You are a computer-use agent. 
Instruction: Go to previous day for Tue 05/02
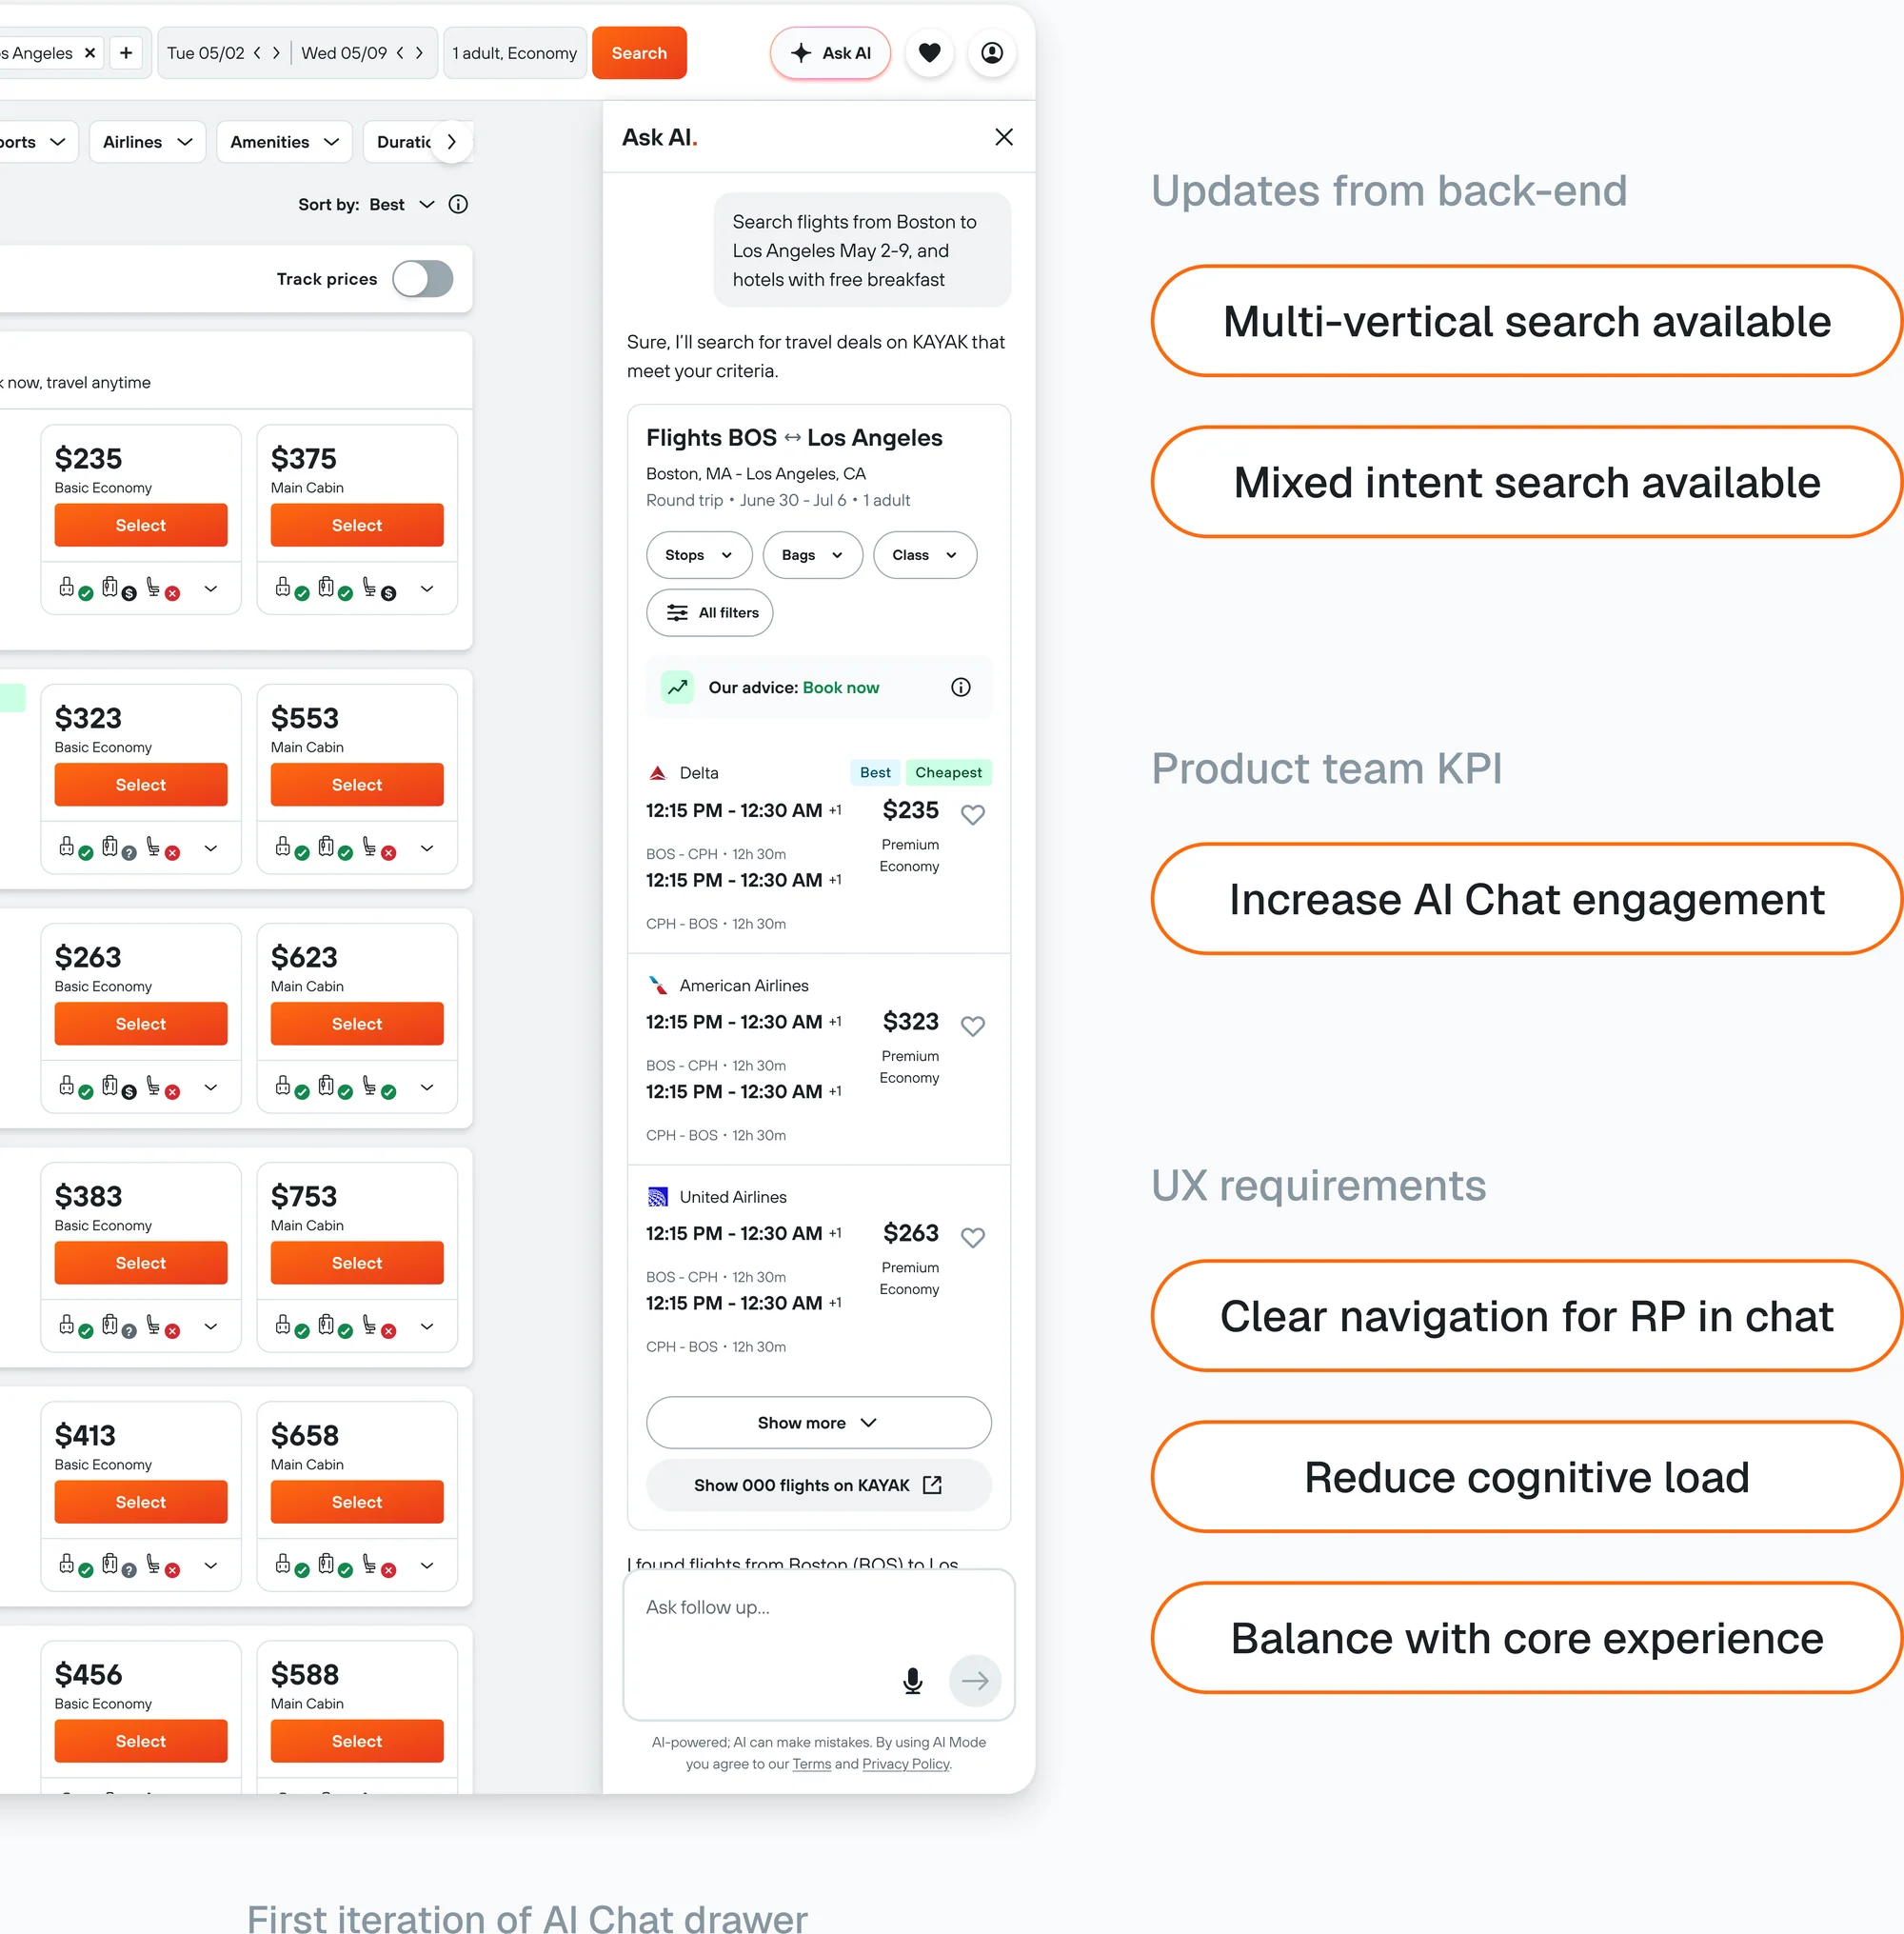coord(257,53)
